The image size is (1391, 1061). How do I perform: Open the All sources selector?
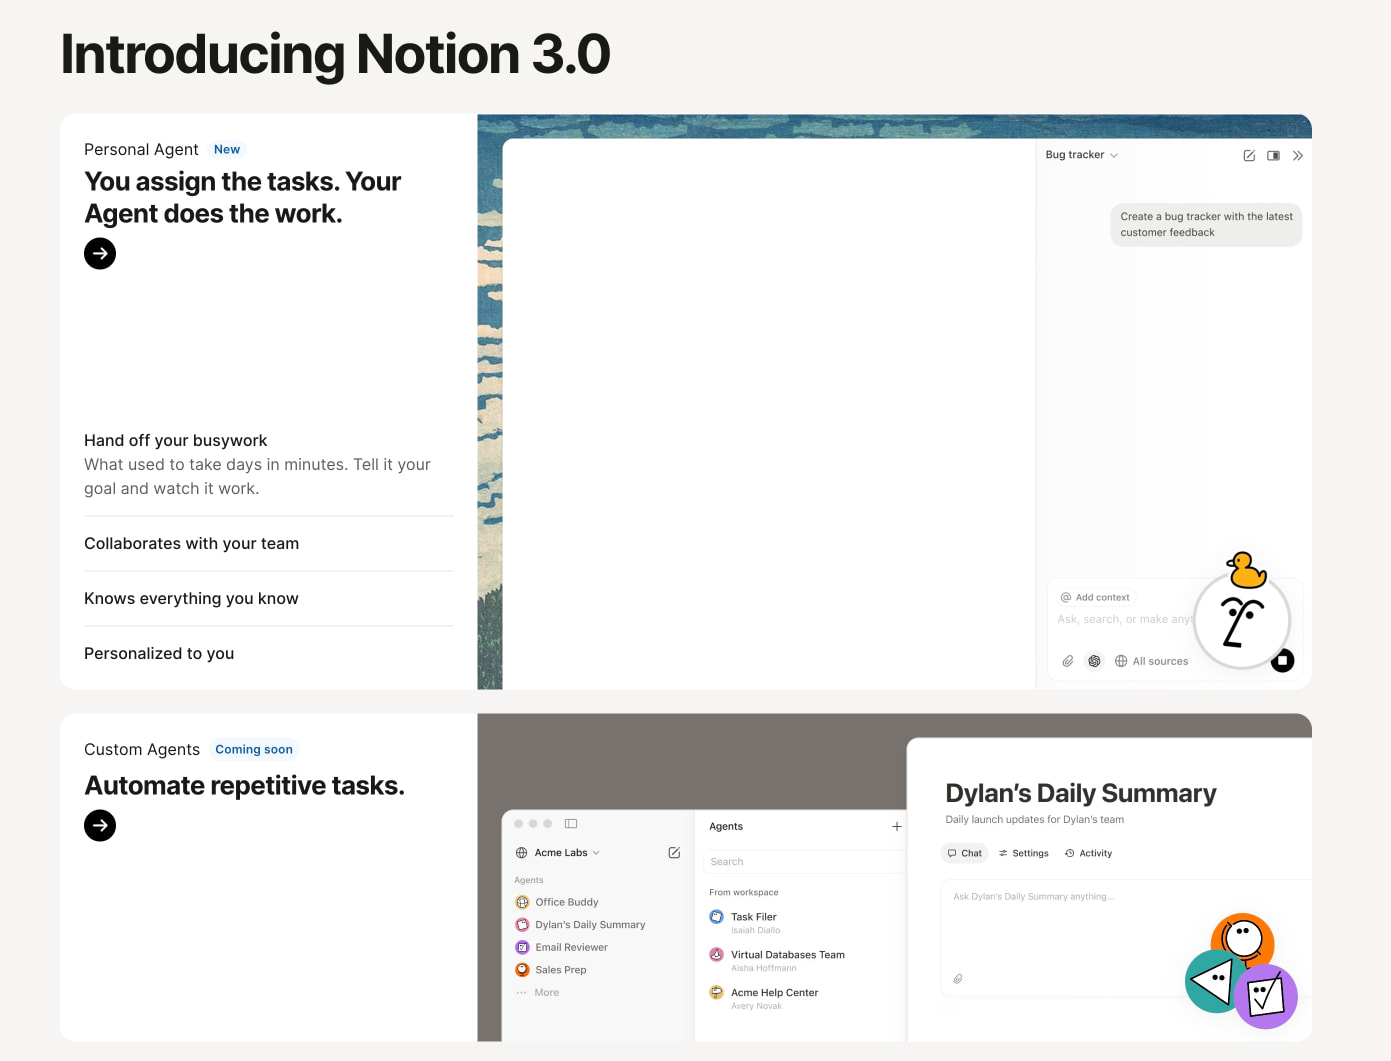click(1151, 661)
